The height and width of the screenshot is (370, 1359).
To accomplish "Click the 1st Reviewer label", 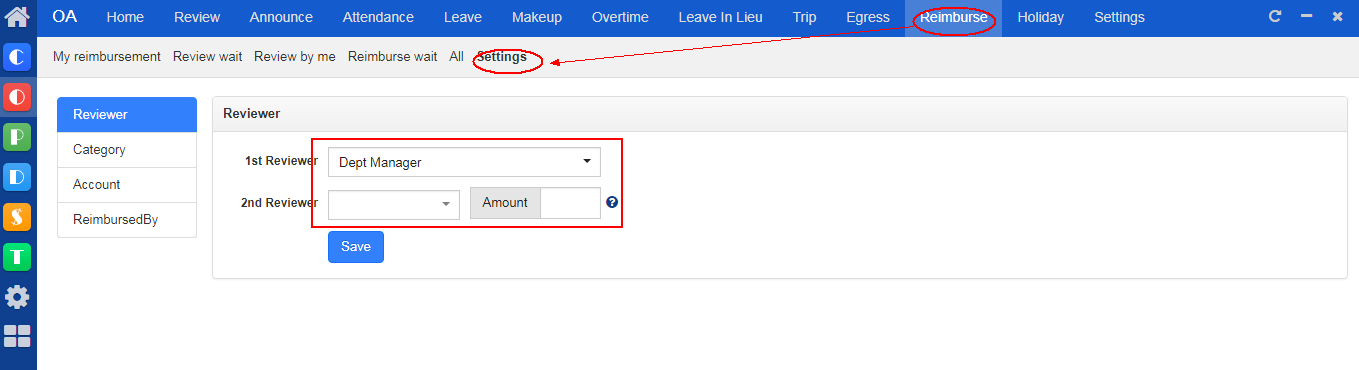I will click(x=281, y=161).
